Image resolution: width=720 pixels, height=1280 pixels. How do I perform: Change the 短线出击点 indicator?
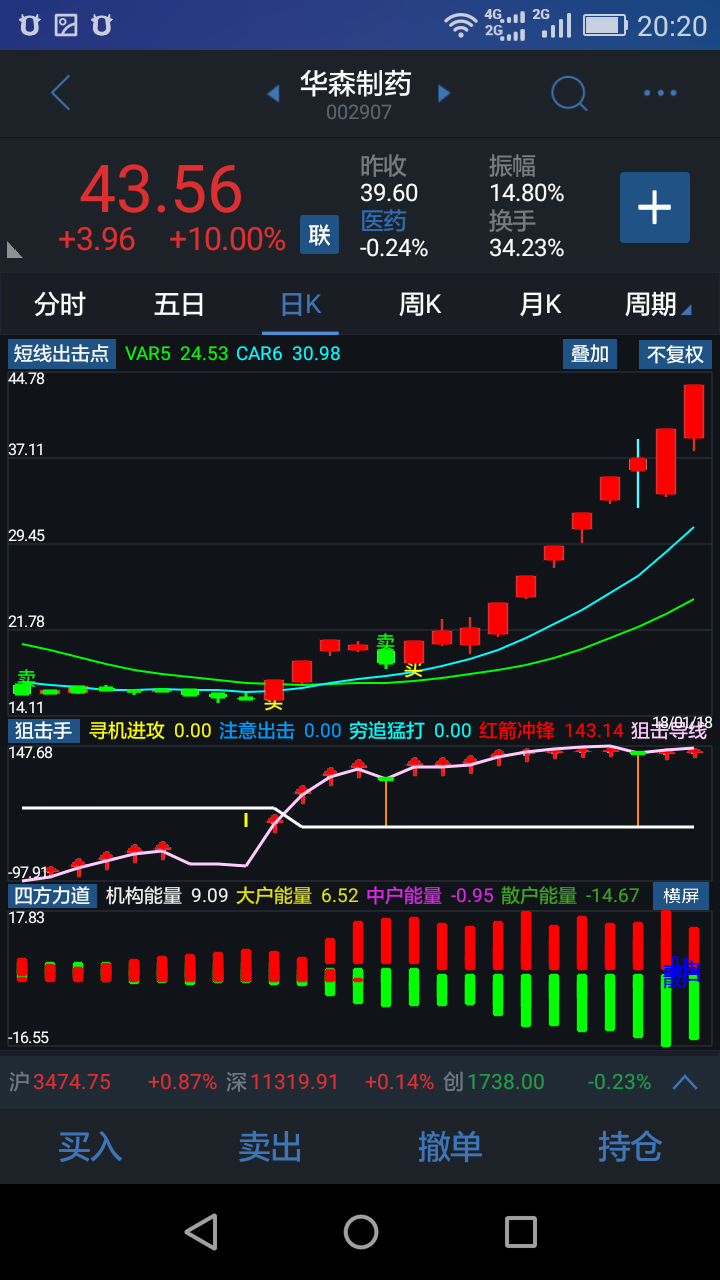tap(62, 354)
